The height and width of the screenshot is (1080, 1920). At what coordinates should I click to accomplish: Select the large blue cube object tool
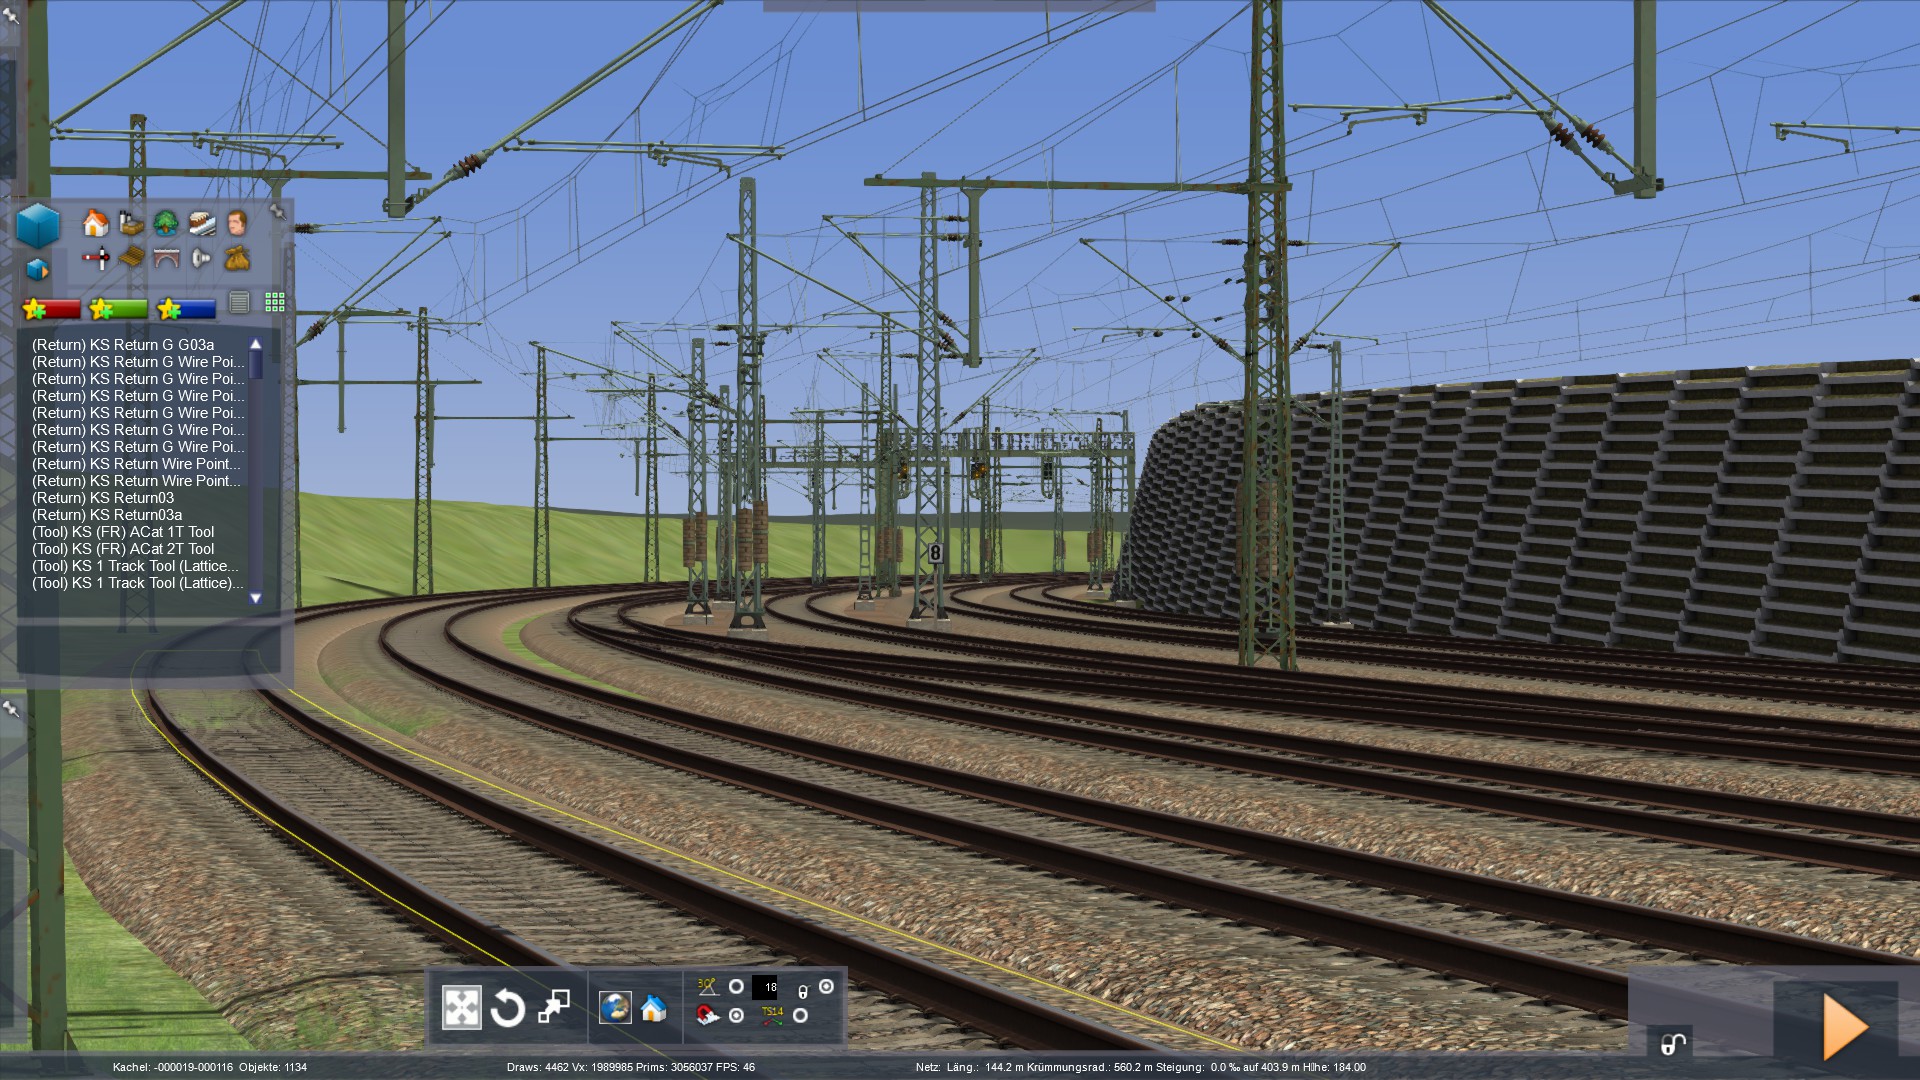coord(38,225)
